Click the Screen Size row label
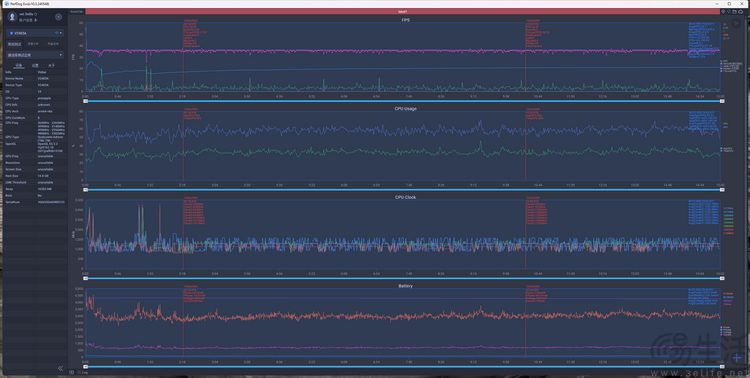Image resolution: width=750 pixels, height=378 pixels. pos(13,169)
